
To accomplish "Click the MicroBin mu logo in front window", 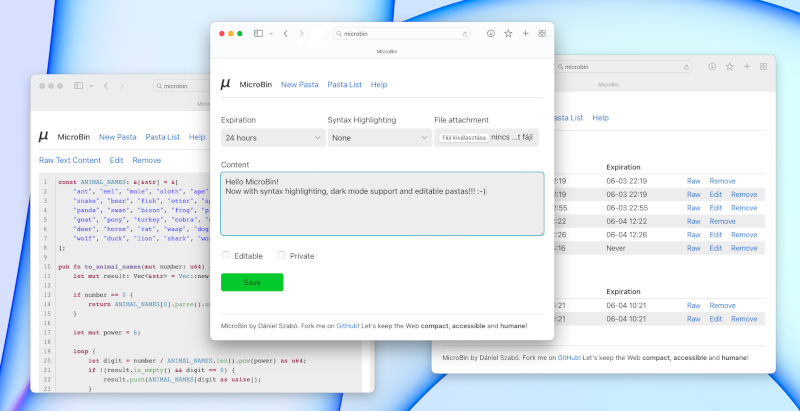I will click(225, 84).
